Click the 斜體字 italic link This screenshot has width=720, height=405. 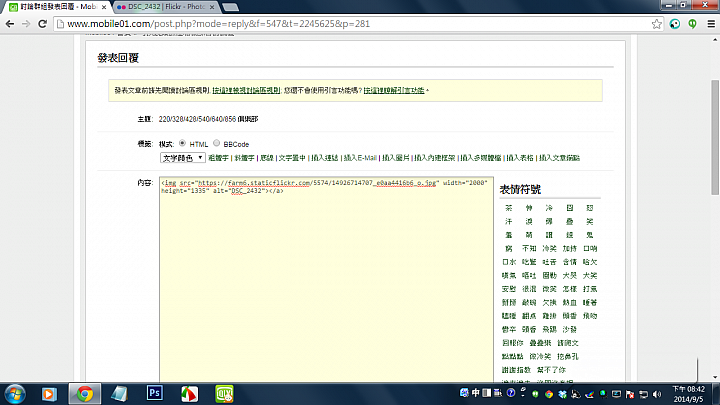244,158
